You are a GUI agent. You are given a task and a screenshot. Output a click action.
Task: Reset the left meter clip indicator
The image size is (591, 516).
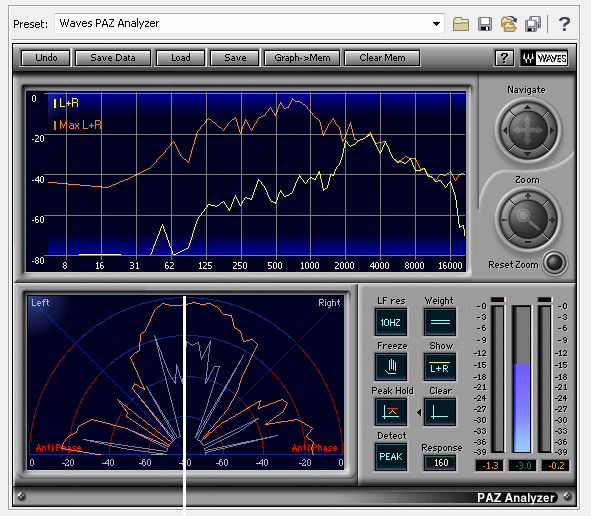click(498, 300)
